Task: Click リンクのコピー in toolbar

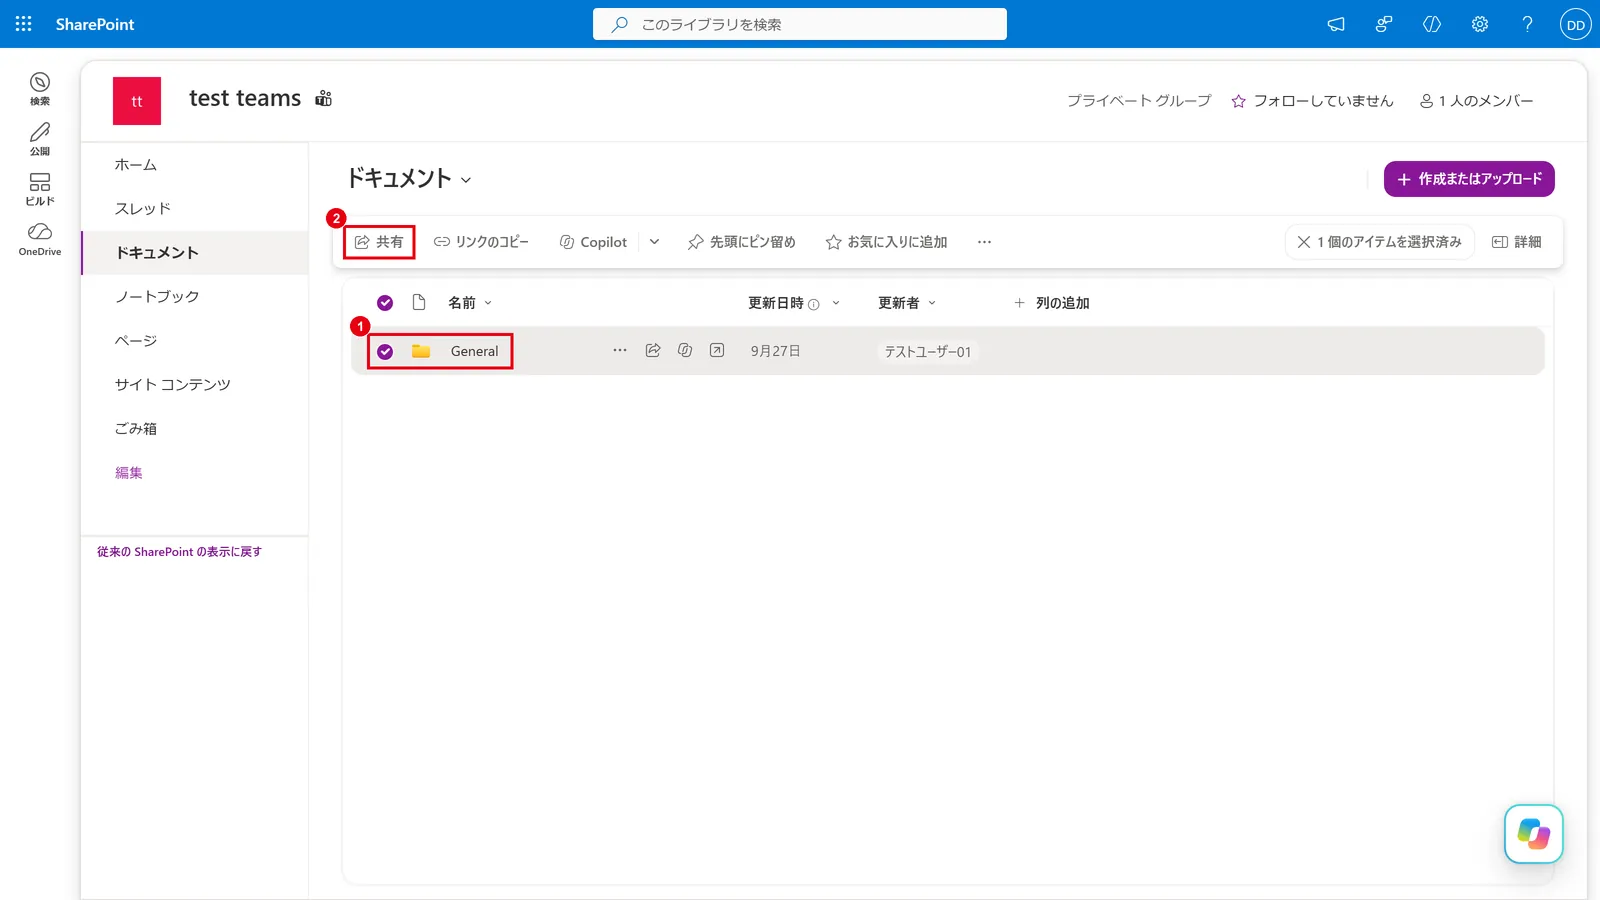Action: point(481,242)
